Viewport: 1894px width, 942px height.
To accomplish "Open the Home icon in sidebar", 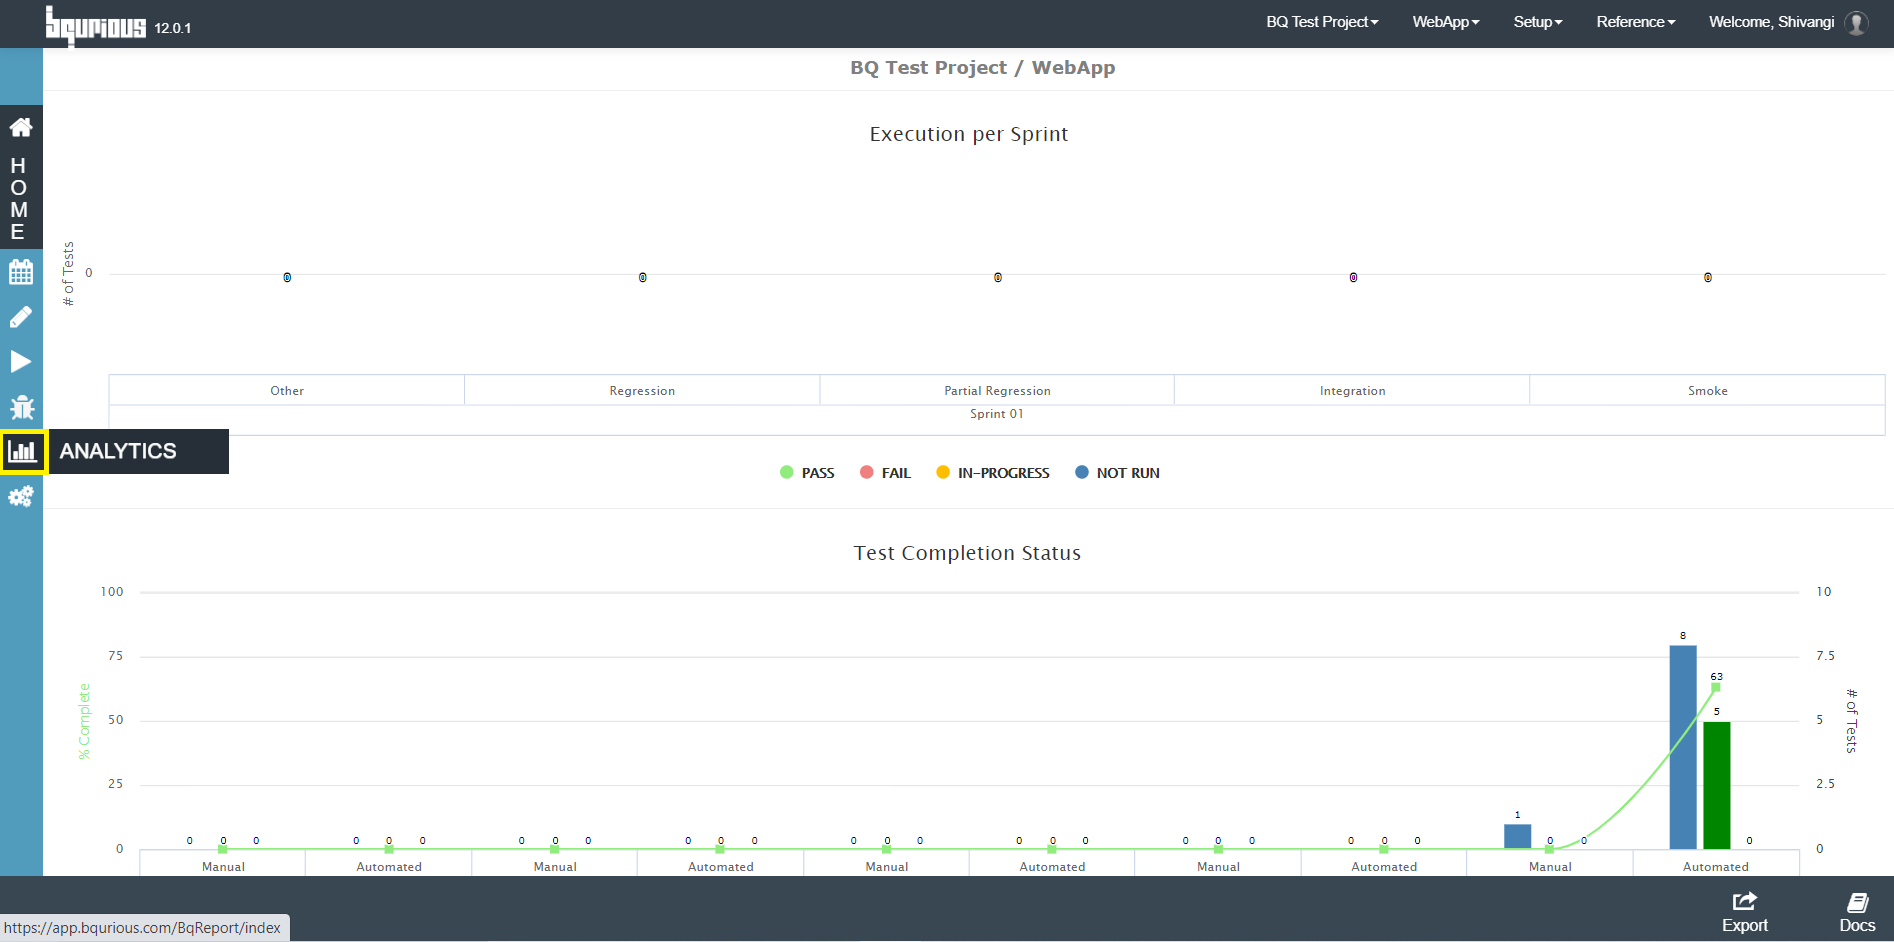I will (21, 127).
